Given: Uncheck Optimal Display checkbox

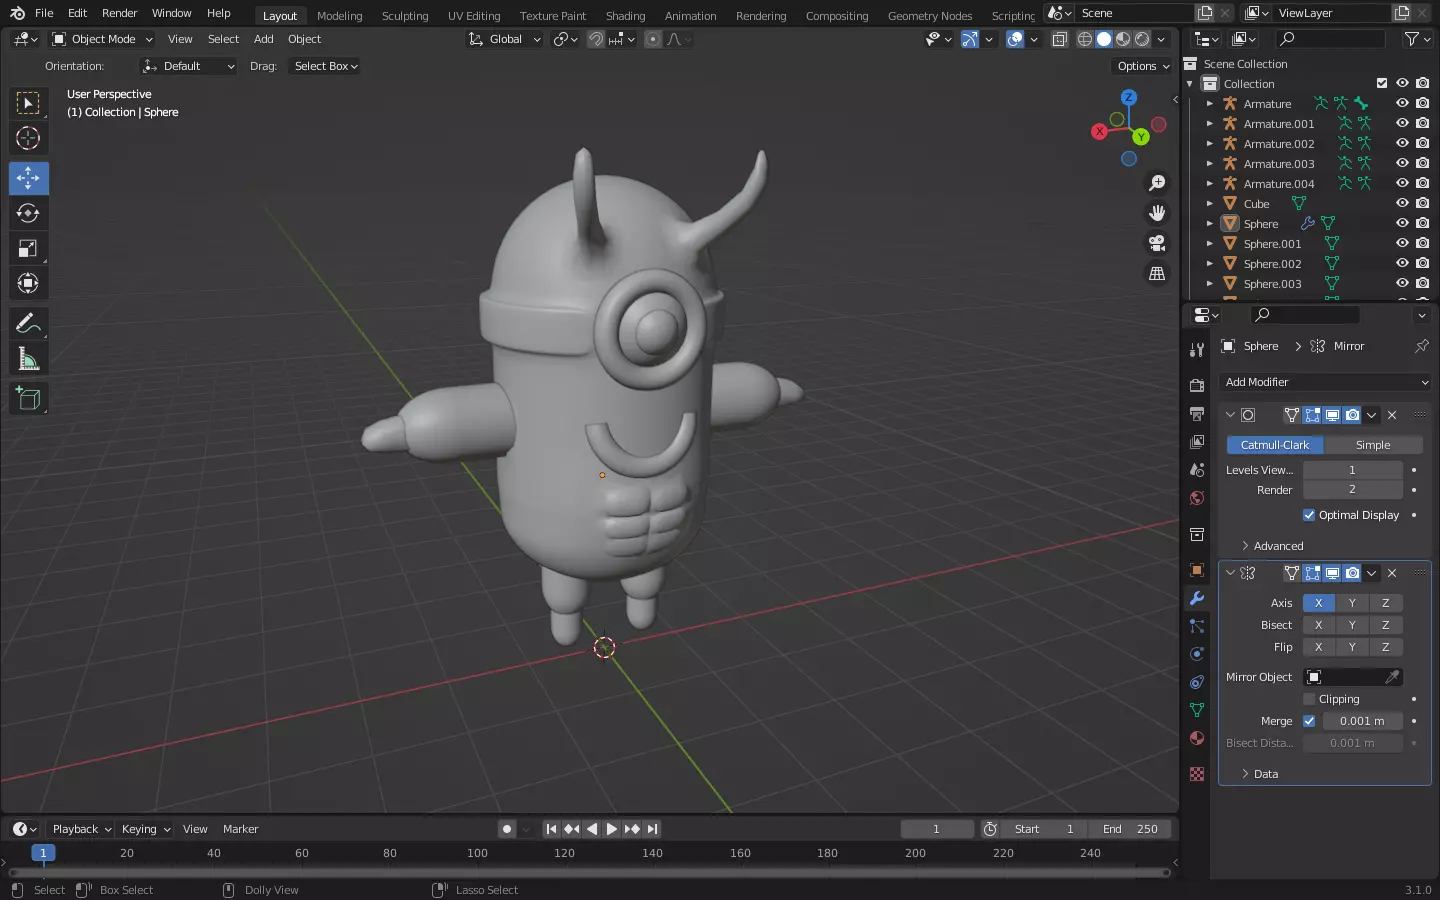Looking at the screenshot, I should click(1309, 515).
